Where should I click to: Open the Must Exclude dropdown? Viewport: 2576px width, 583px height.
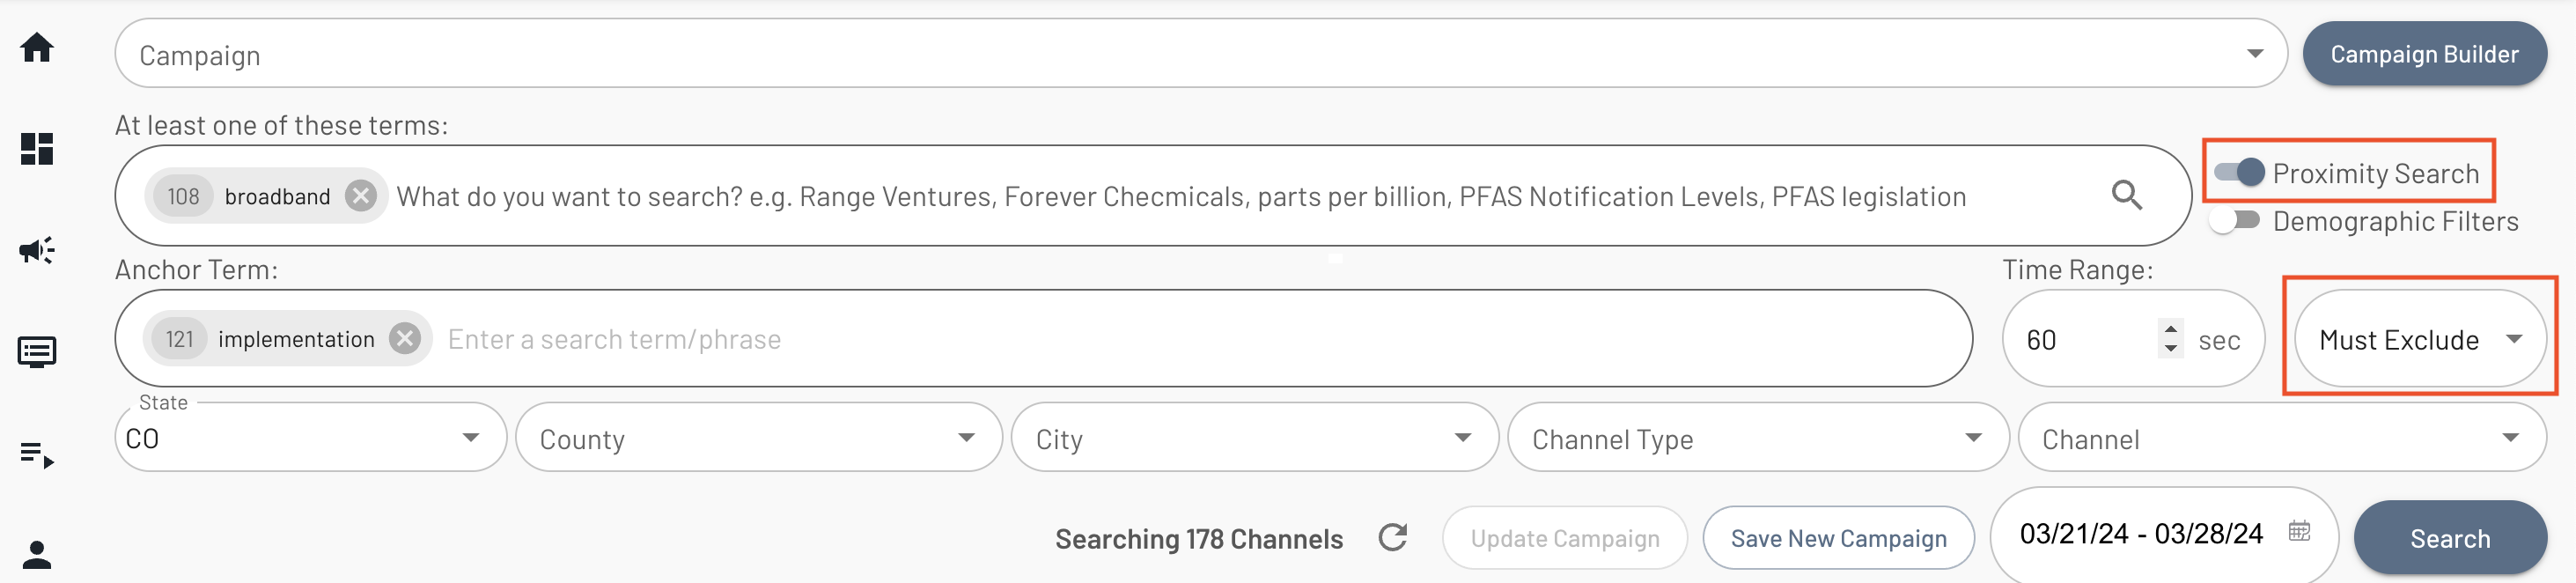coord(2420,339)
